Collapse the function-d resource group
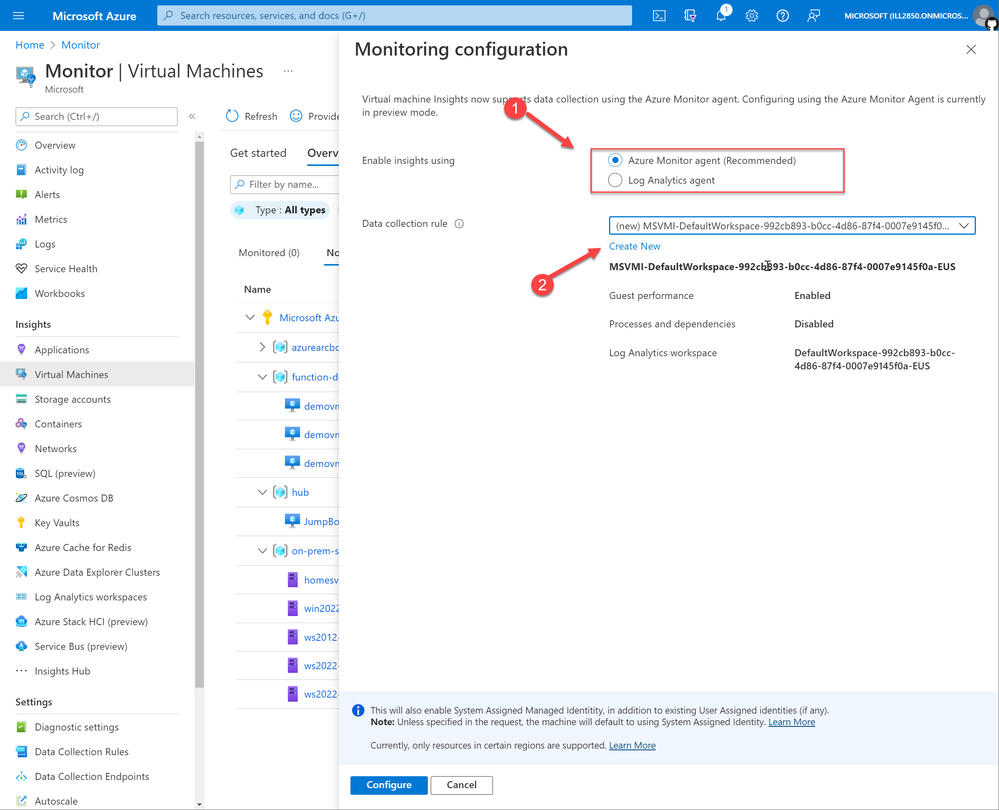The width and height of the screenshot is (999, 810). click(x=262, y=377)
